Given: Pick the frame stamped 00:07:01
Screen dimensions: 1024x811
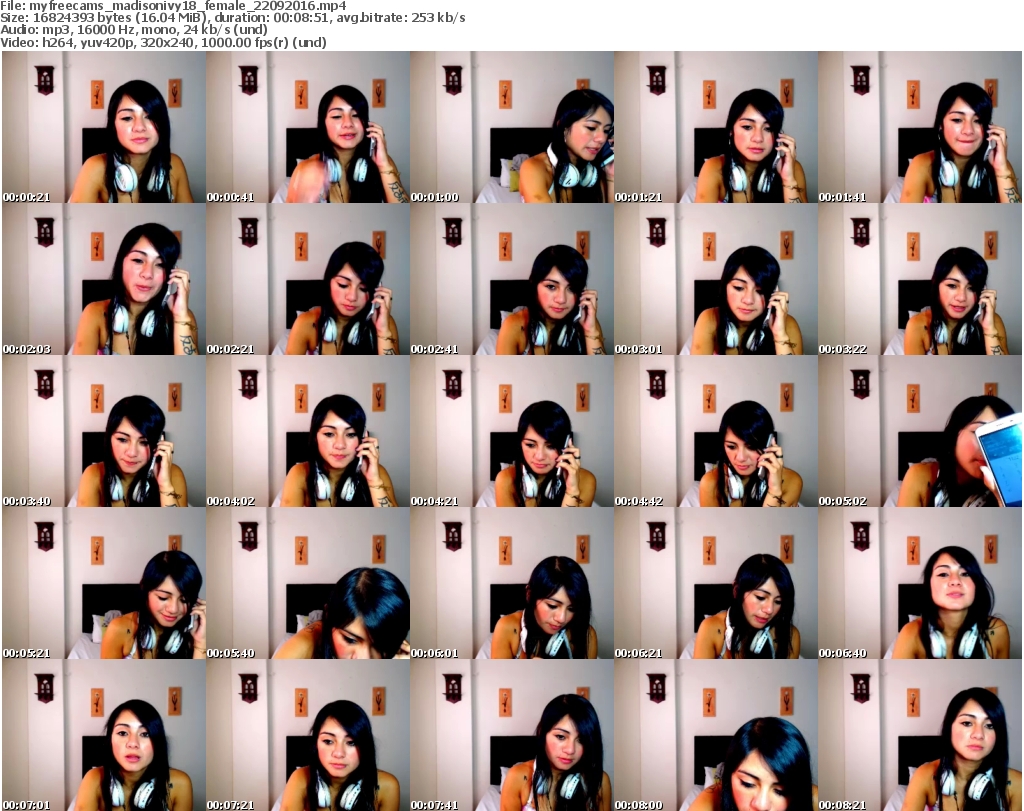Looking at the screenshot, I should tap(104, 735).
